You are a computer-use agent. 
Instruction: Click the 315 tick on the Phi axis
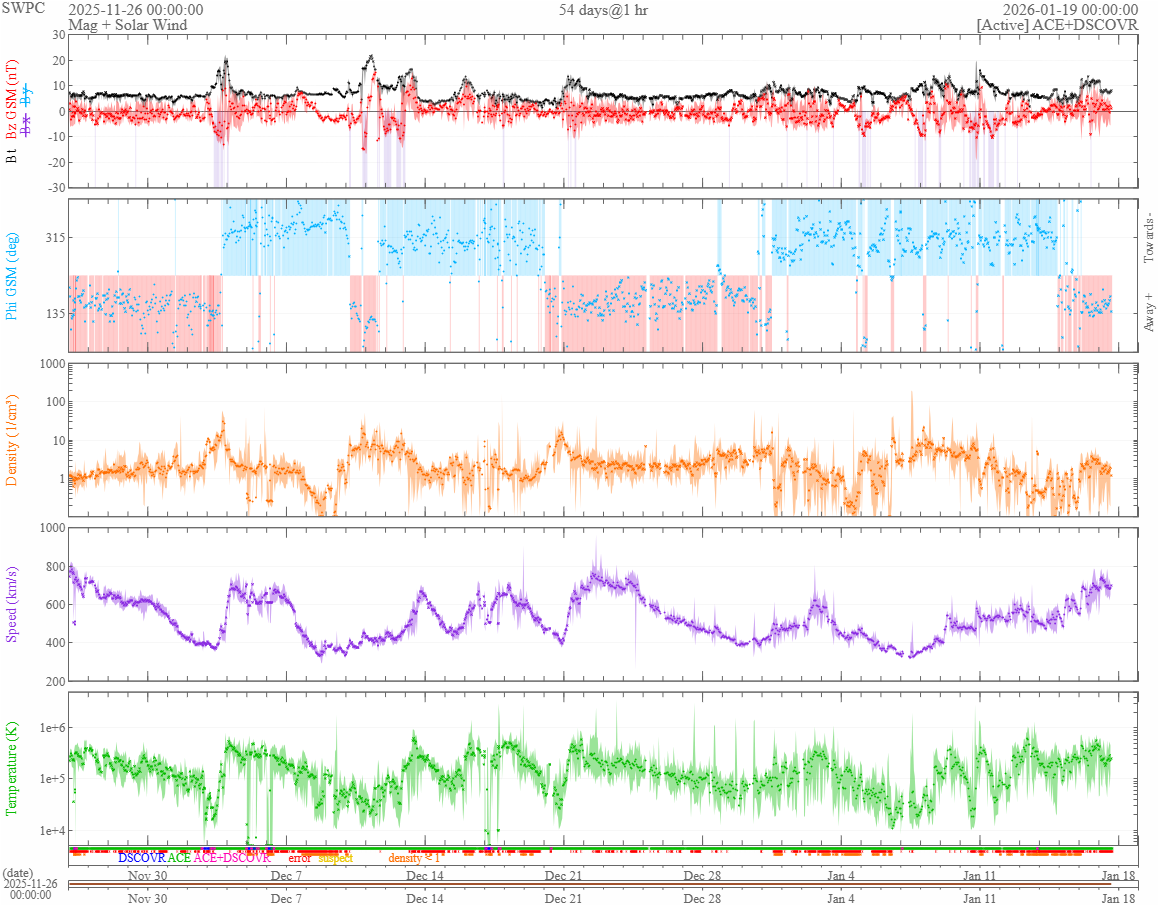[55, 237]
